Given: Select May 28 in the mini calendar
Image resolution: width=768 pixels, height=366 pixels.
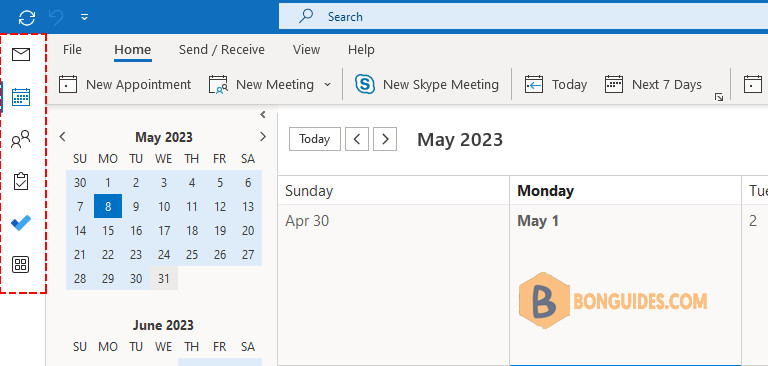Looking at the screenshot, I should pyautogui.click(x=80, y=278).
